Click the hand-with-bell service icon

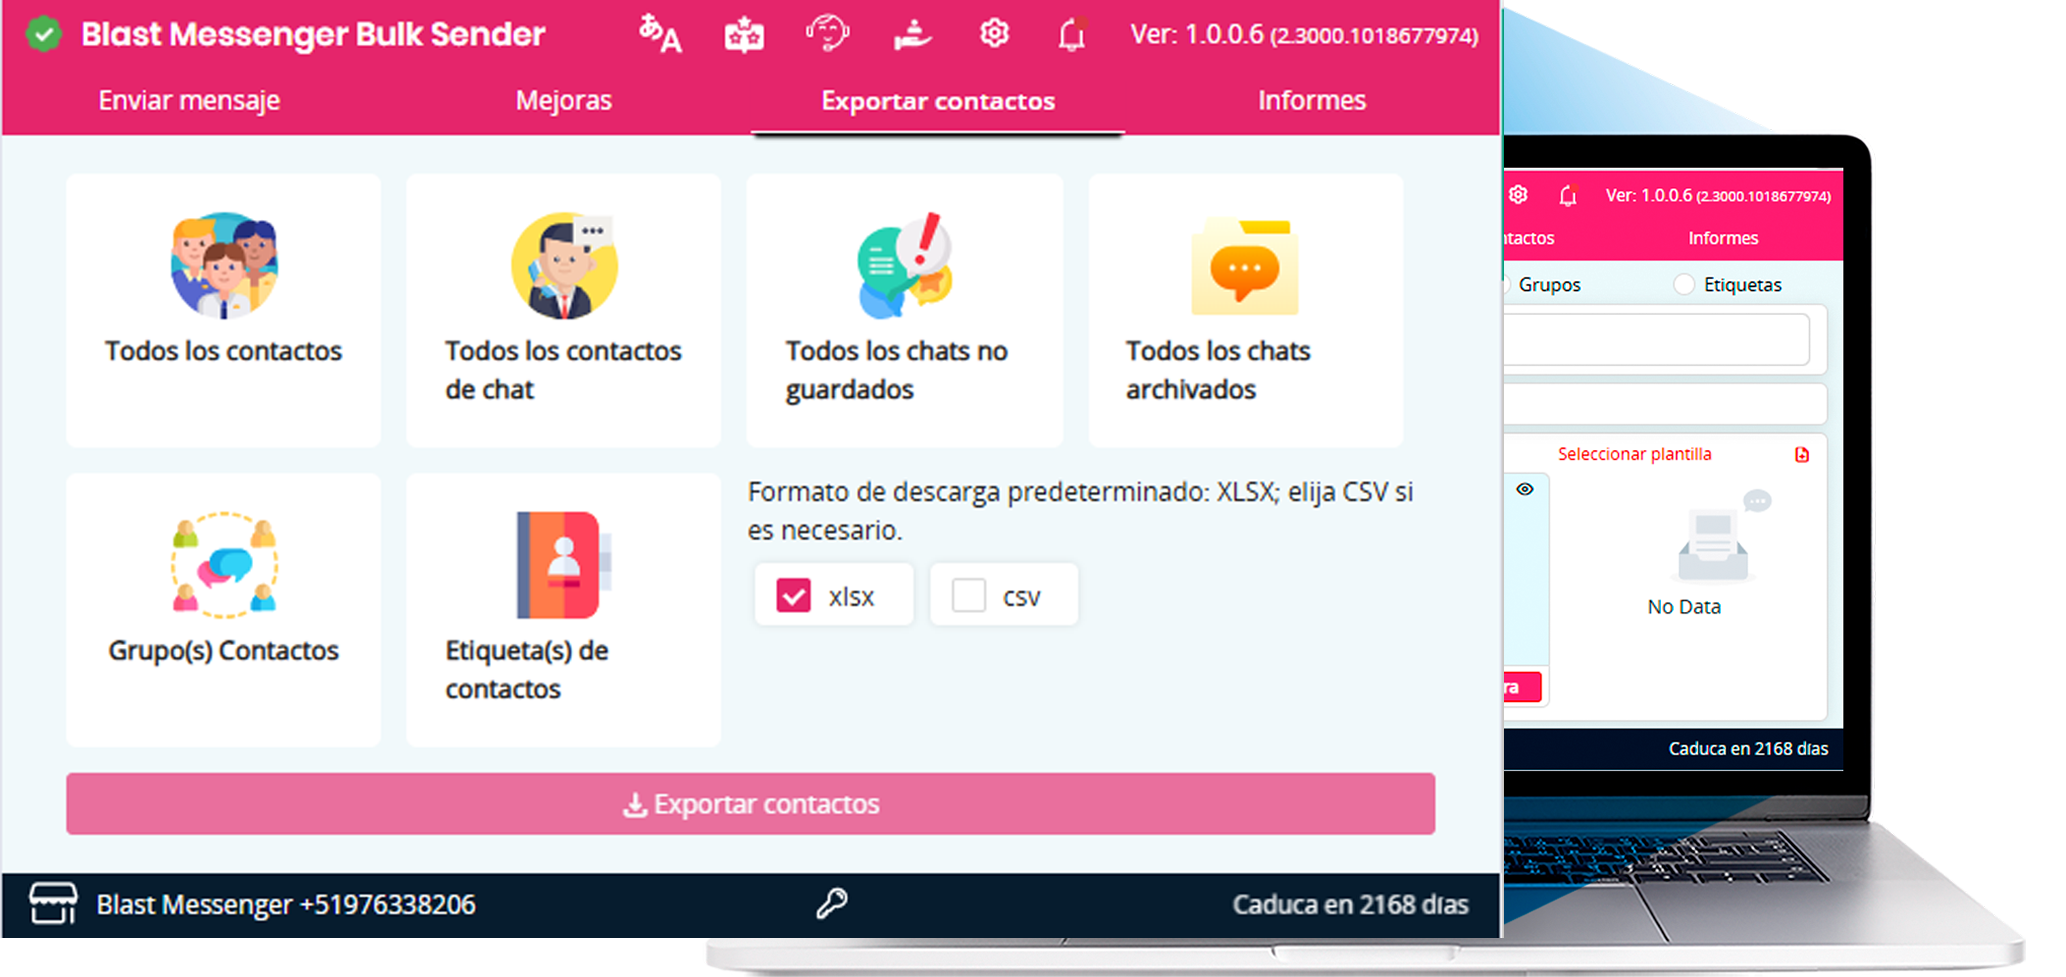(912, 35)
